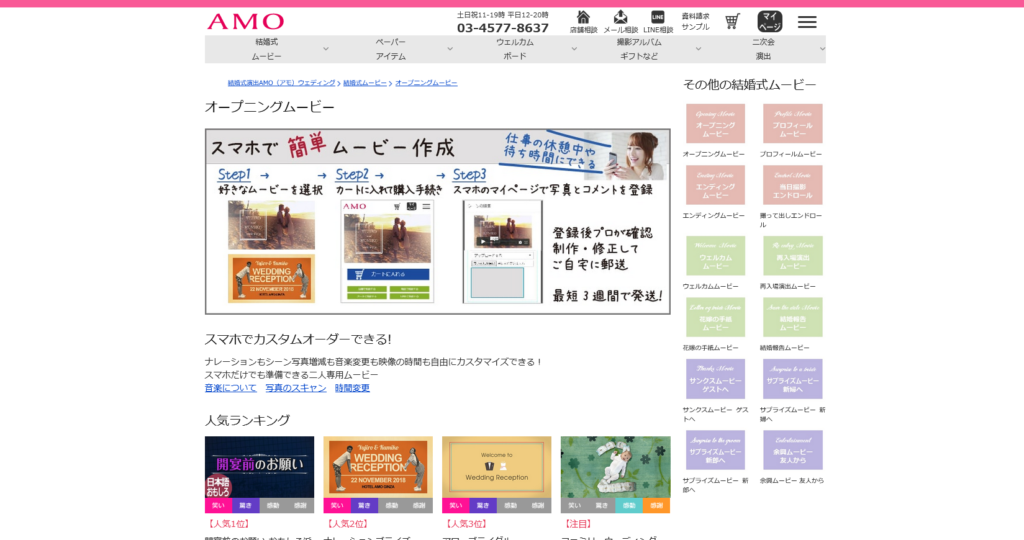Open the shopping cart icon
The height and width of the screenshot is (540, 1024).
(x=732, y=22)
